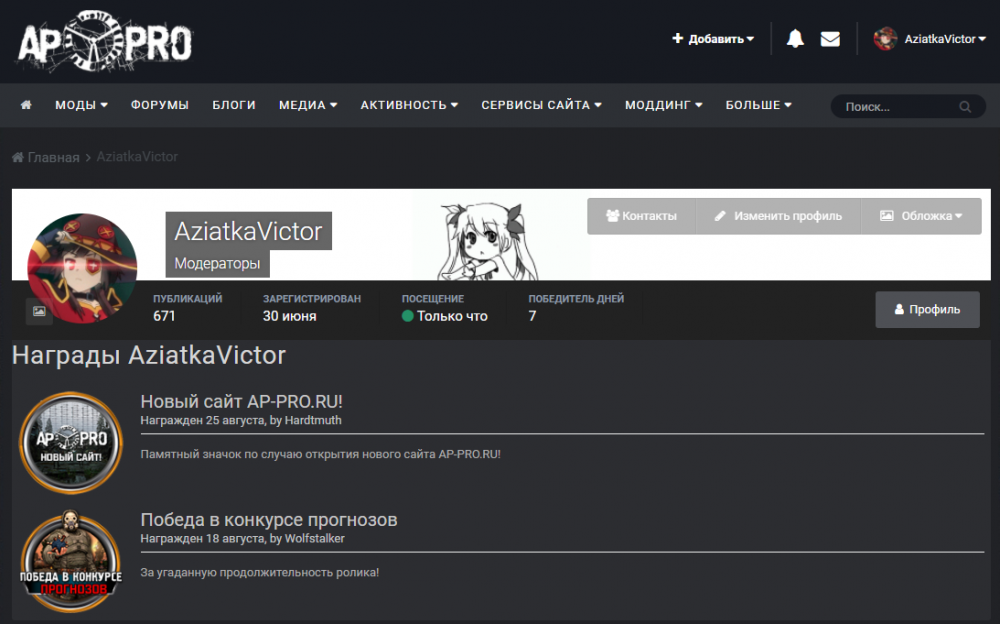The height and width of the screenshot is (624, 1000).
Task: Click the home icon in the breadcrumb trail
Action: (16, 157)
